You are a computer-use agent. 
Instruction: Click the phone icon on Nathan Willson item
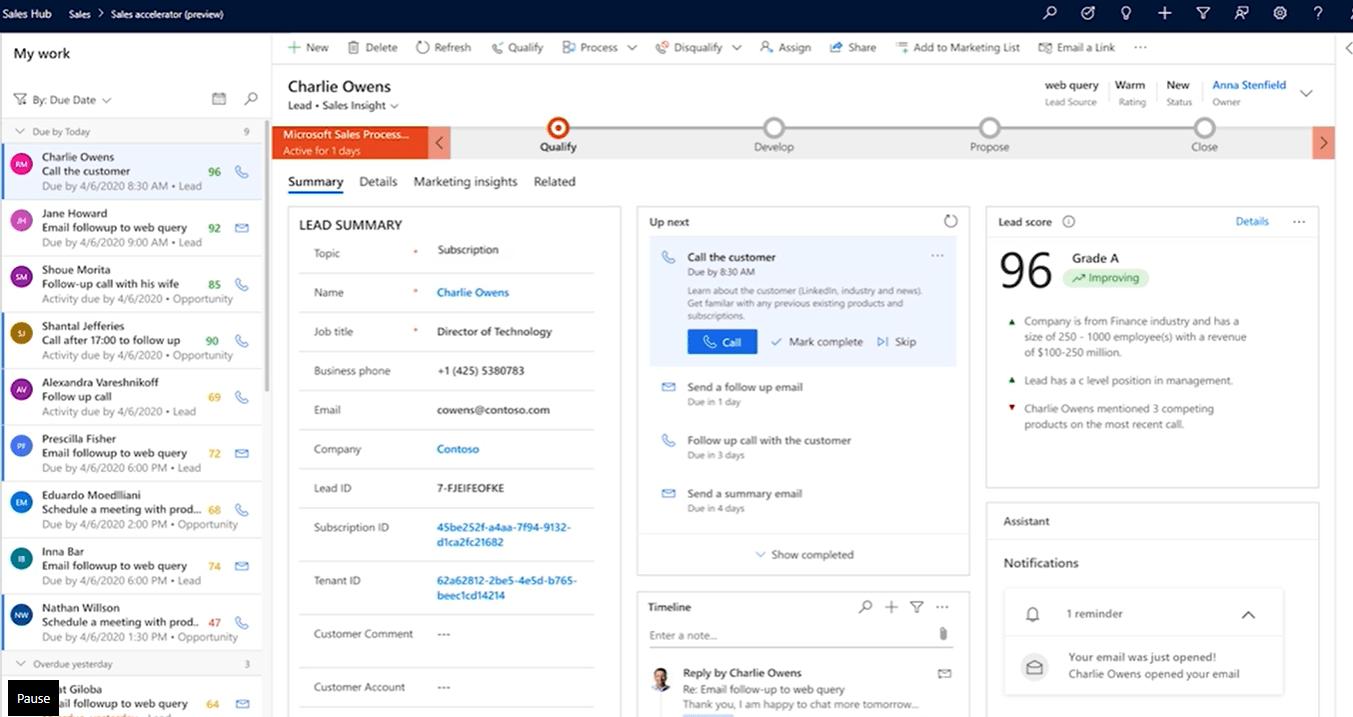(x=241, y=622)
